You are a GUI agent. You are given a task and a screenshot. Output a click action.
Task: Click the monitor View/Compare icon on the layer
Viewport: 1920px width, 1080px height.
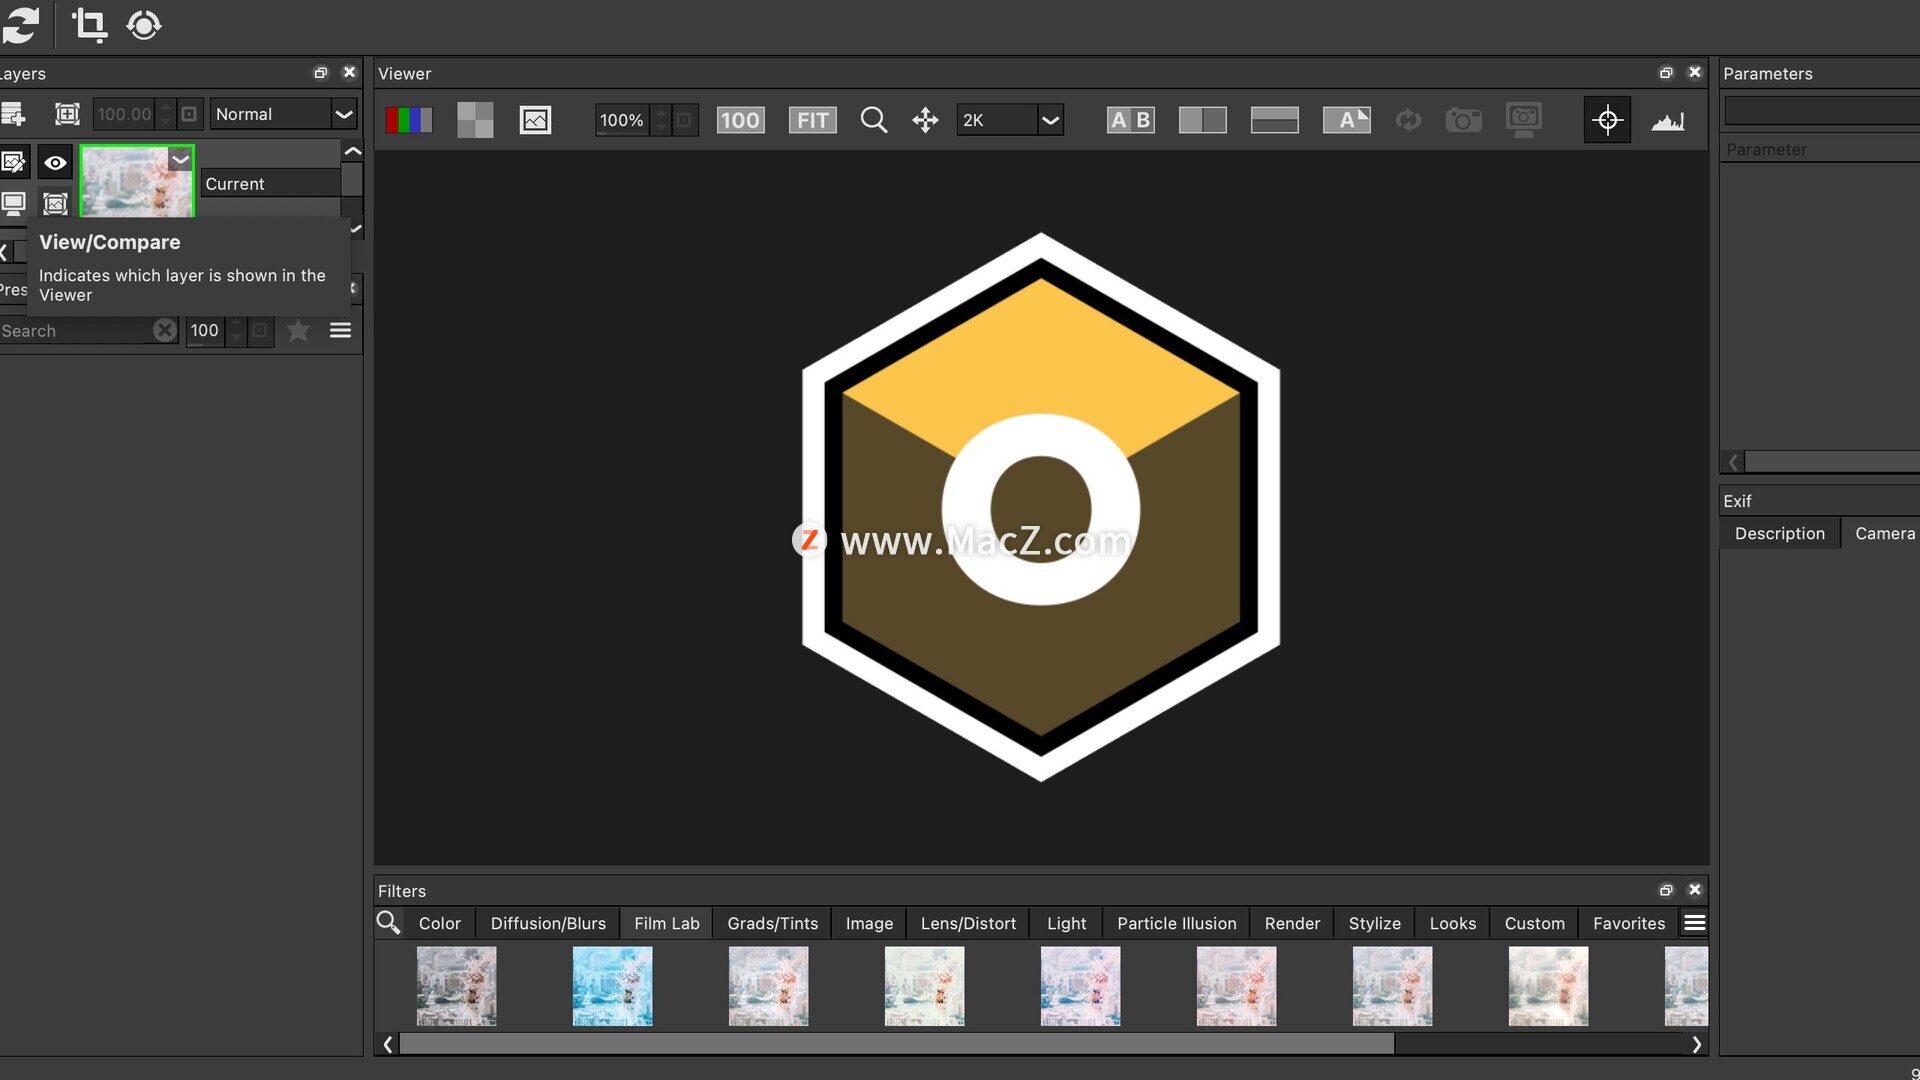pyautogui.click(x=13, y=204)
